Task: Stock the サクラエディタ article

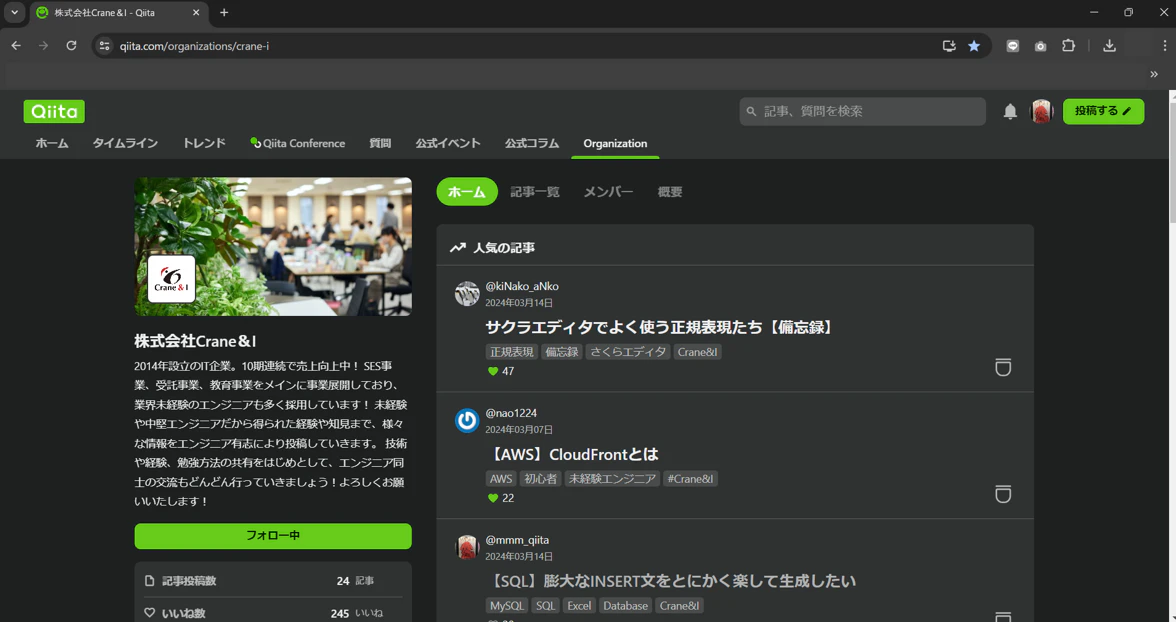Action: 1003,367
